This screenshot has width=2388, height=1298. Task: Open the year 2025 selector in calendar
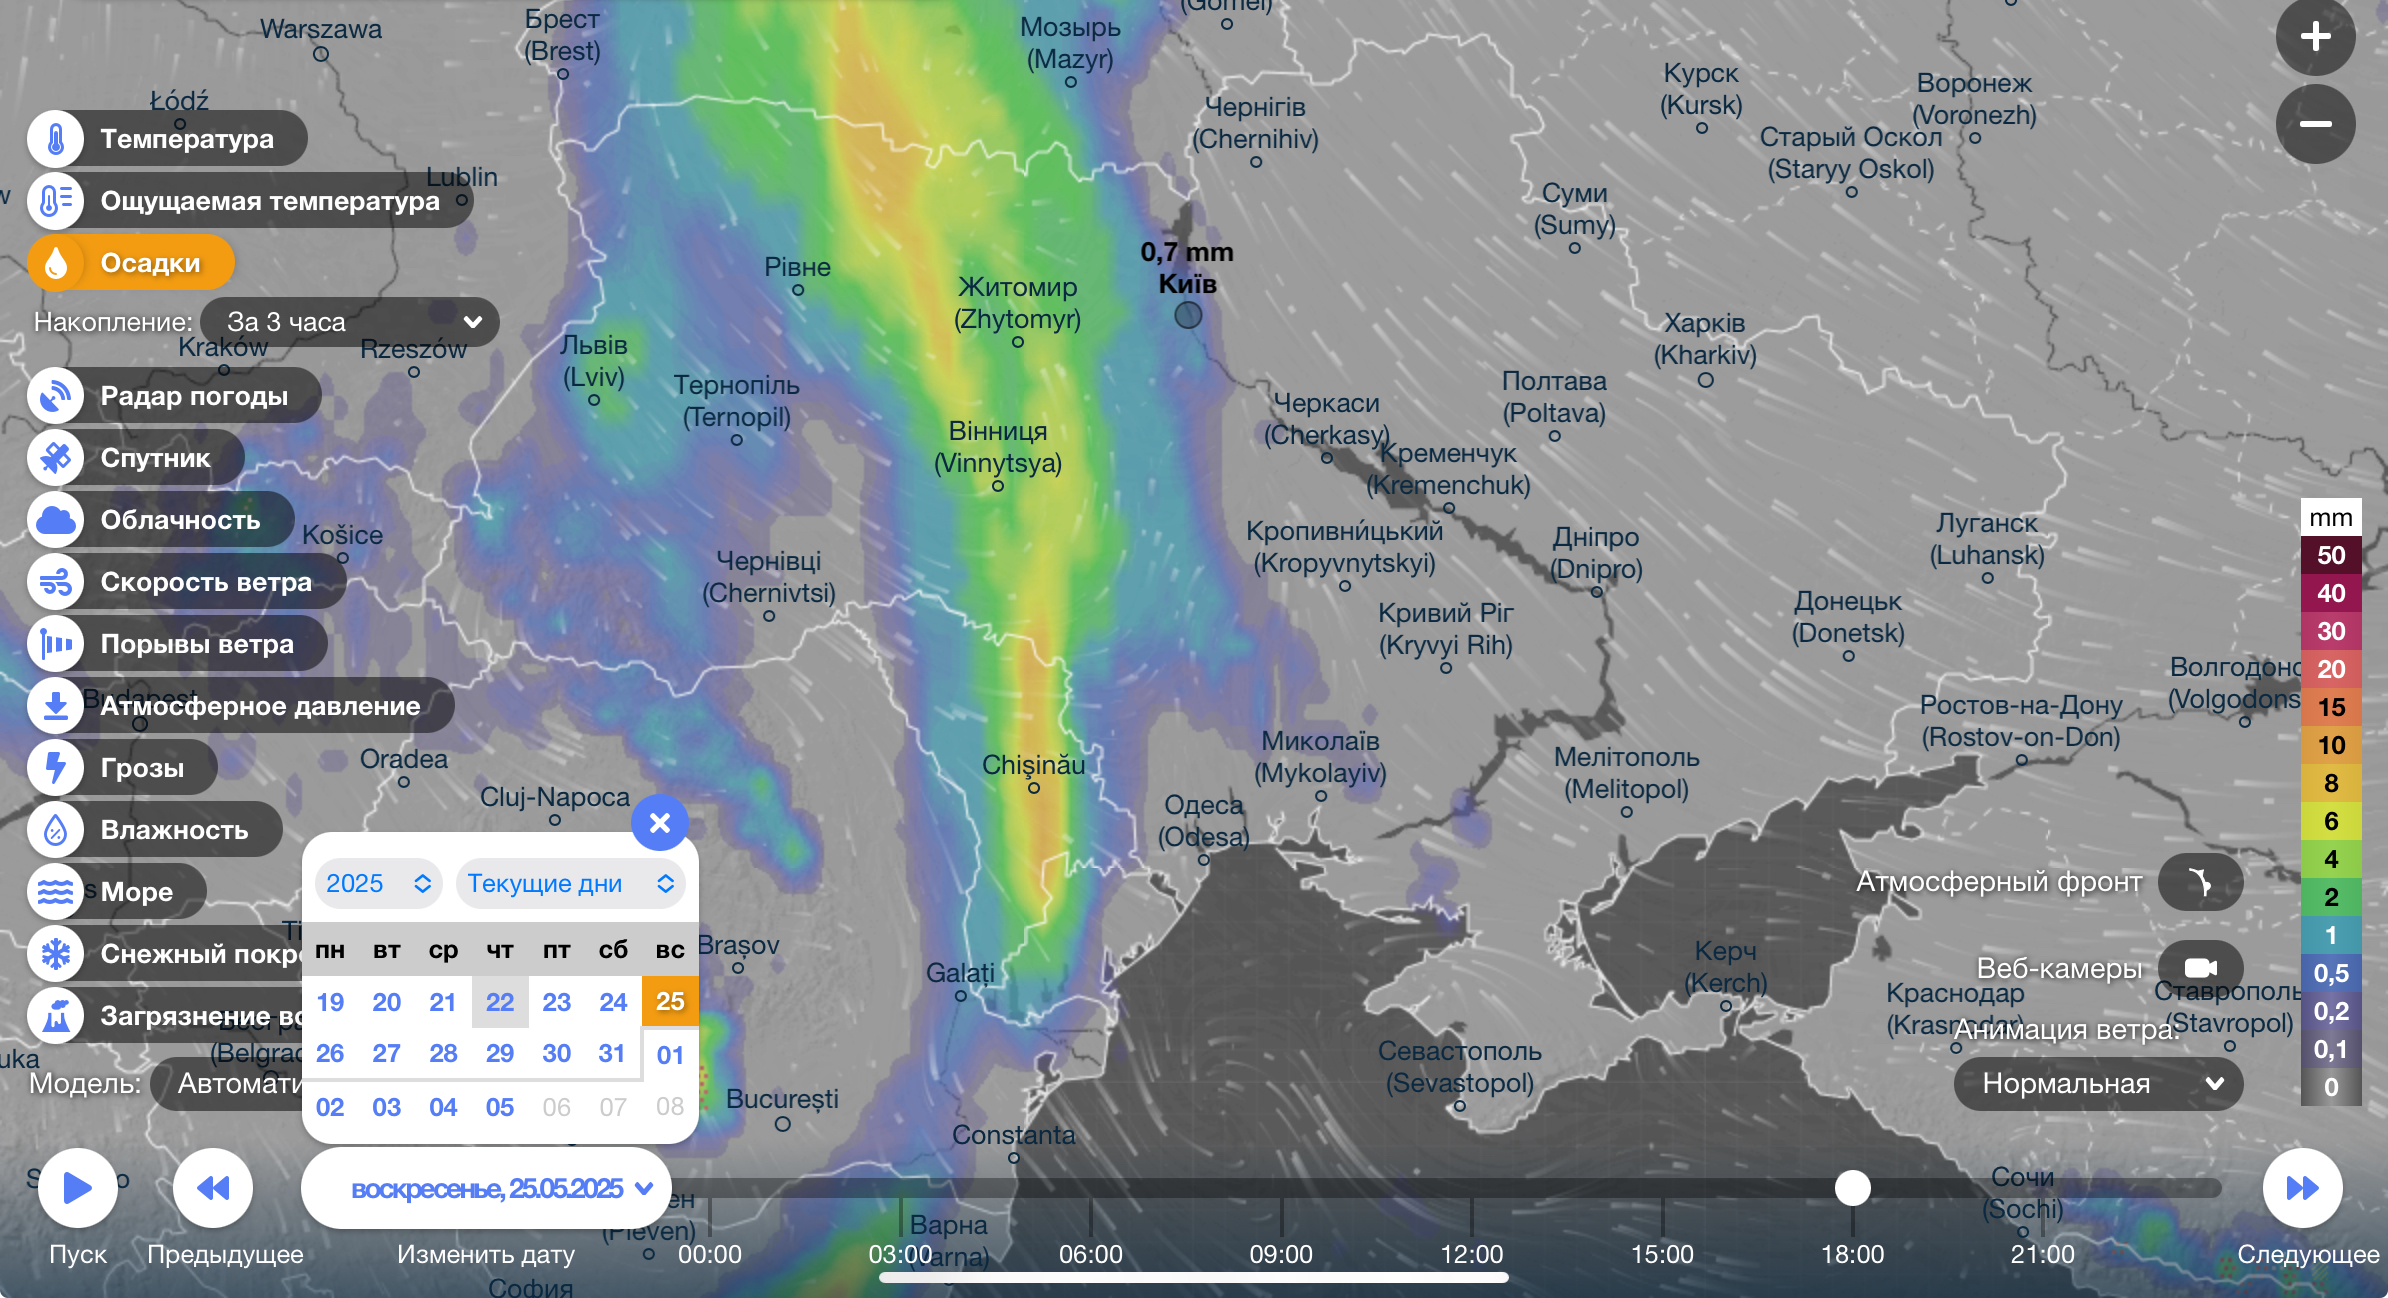(378, 884)
